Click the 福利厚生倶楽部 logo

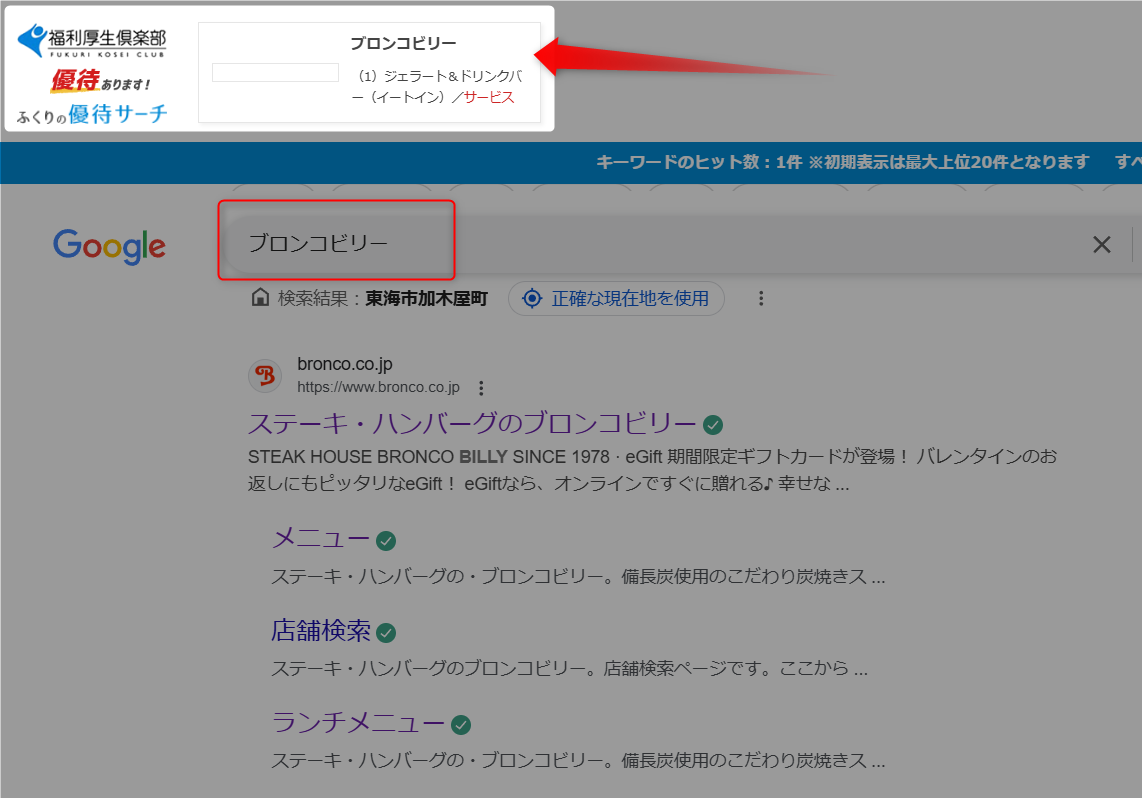pyautogui.click(x=92, y=42)
